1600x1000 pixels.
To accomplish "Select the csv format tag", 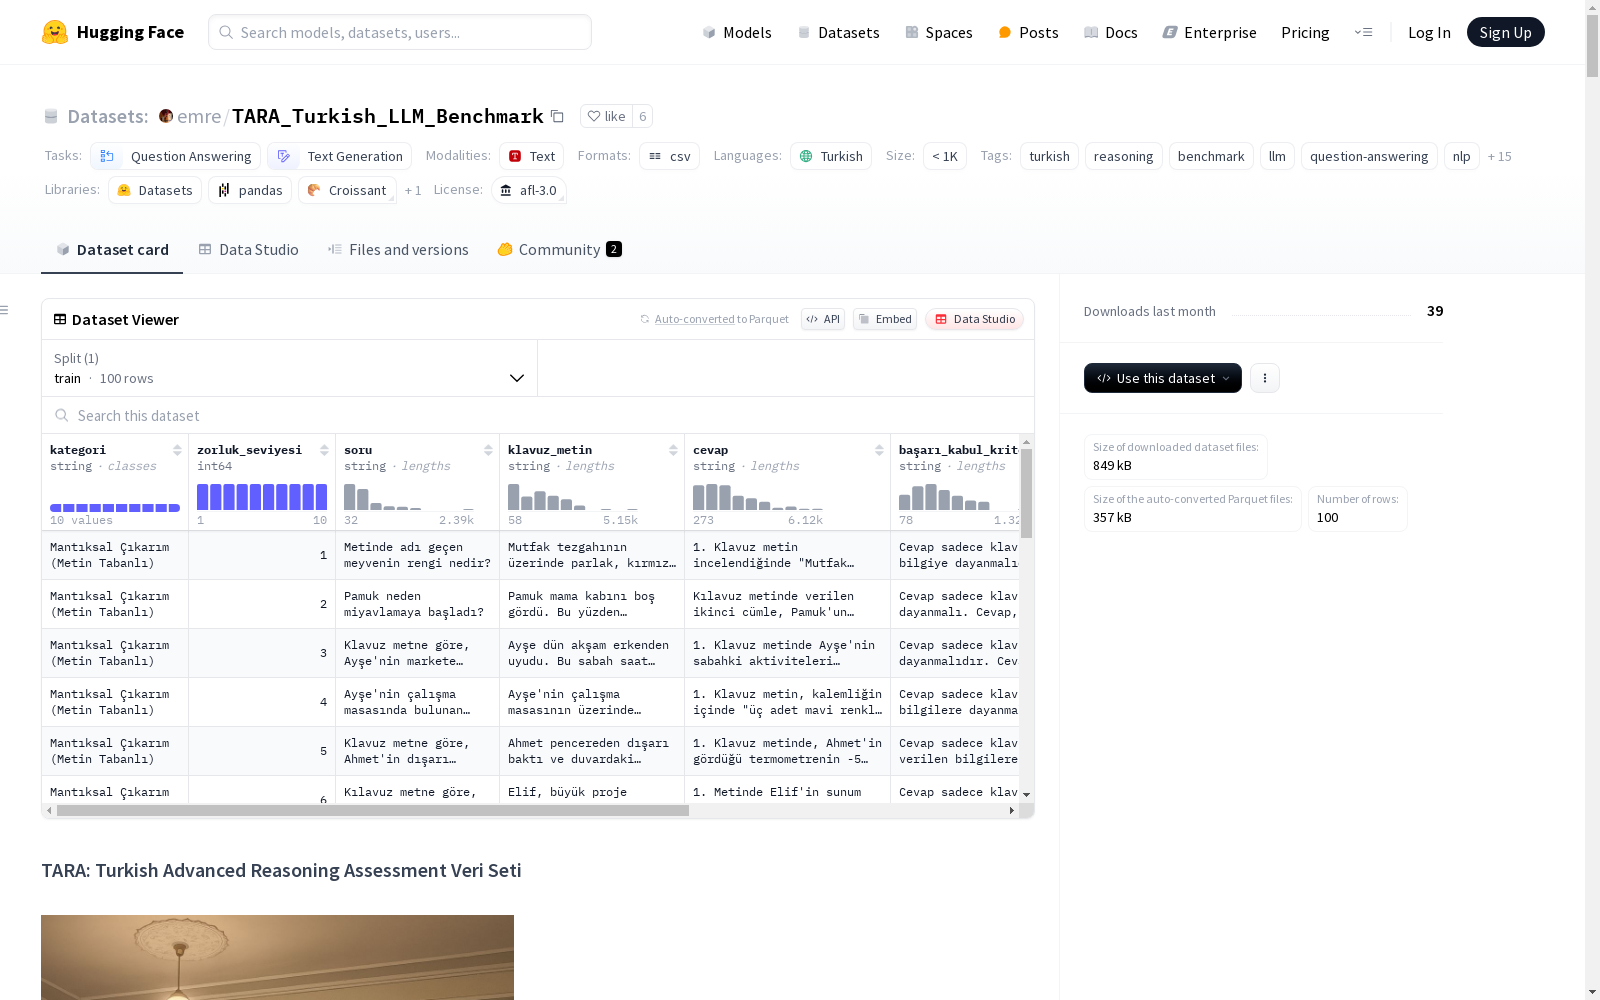I will 670,156.
